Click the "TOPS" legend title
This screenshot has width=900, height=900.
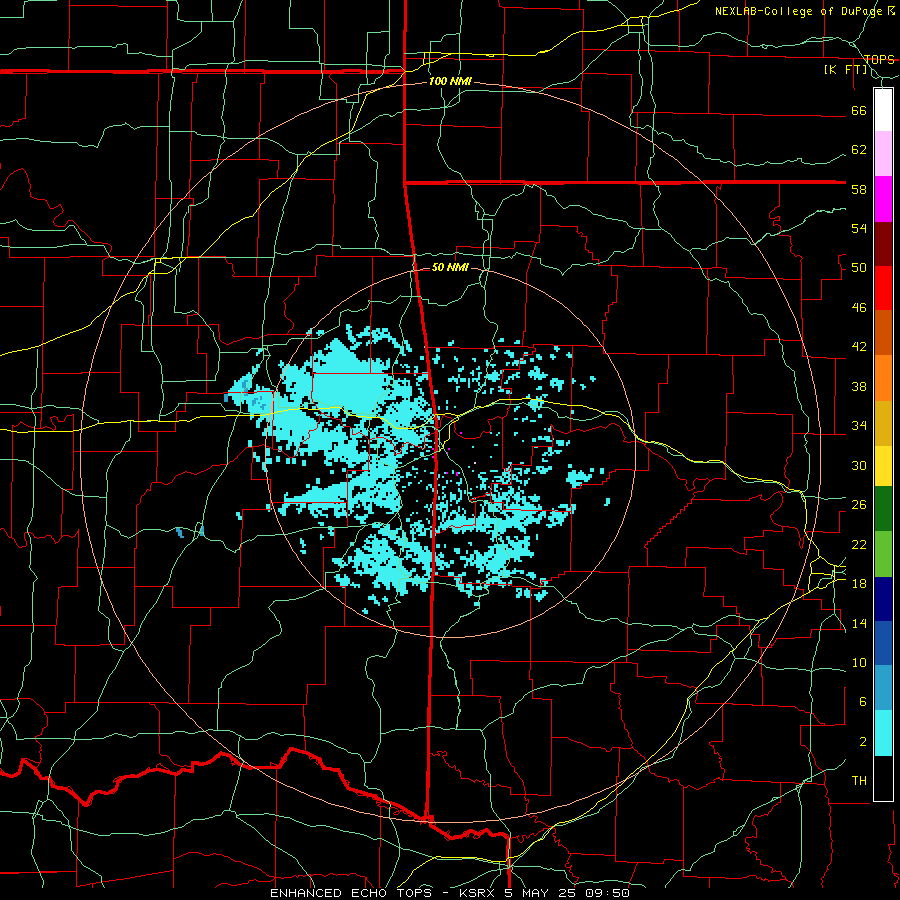pos(879,60)
